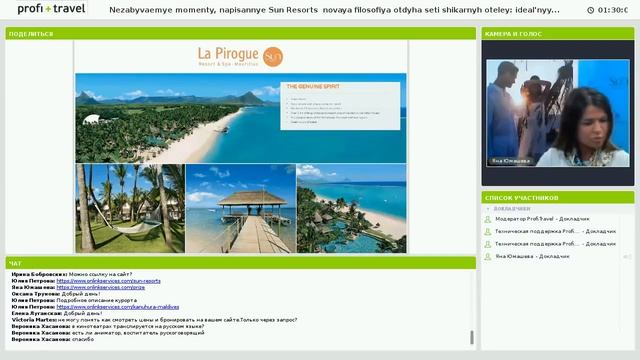Click message "Подробное описание курорта"

tap(97, 300)
